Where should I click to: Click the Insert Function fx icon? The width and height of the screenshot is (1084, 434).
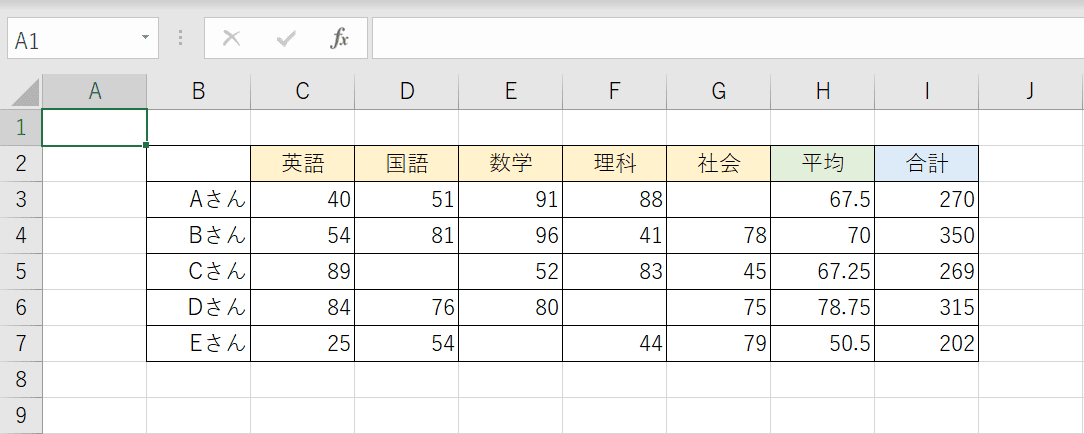pos(339,39)
